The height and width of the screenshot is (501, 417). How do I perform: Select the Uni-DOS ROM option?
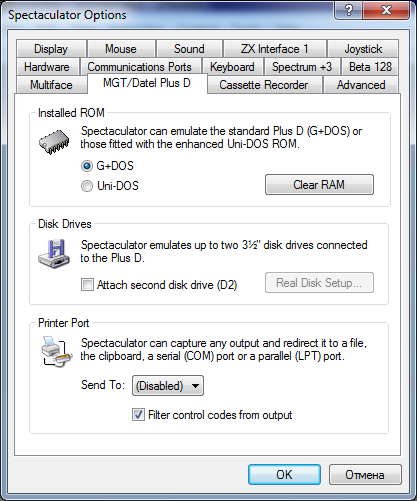click(x=87, y=186)
